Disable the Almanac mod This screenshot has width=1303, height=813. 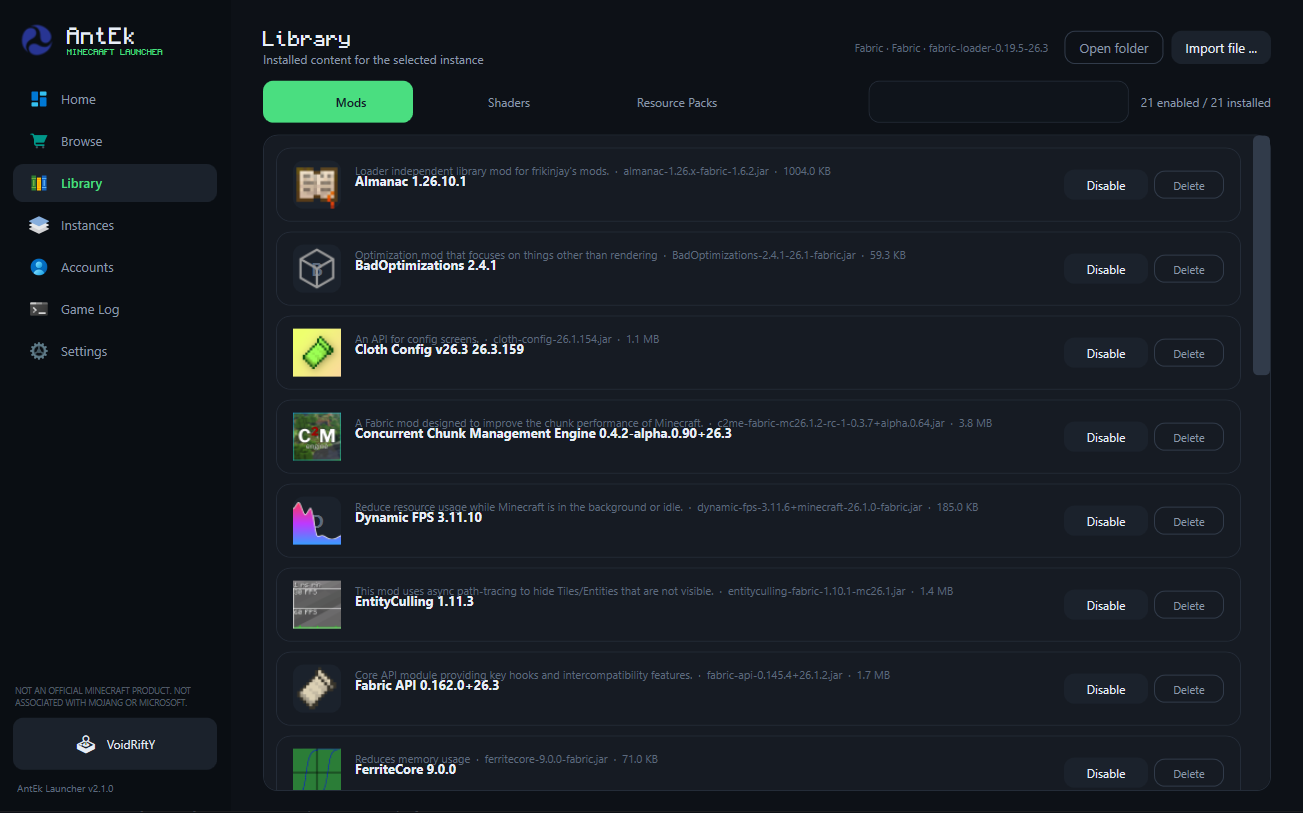tap(1106, 185)
